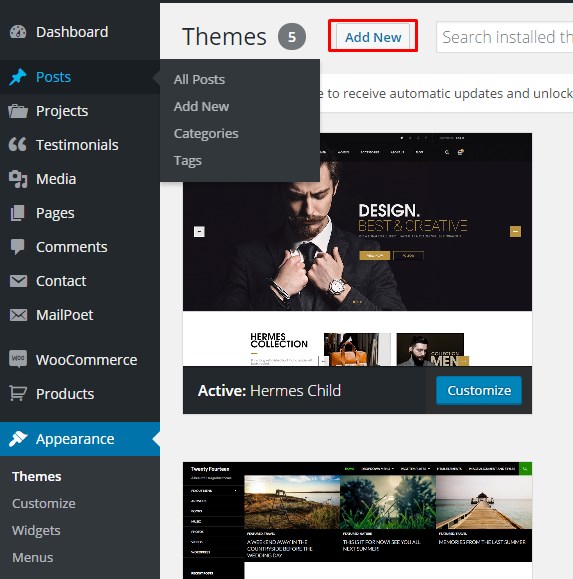Screen dimensions: 573x579
Task: Click the Products cart icon
Action: (18, 393)
